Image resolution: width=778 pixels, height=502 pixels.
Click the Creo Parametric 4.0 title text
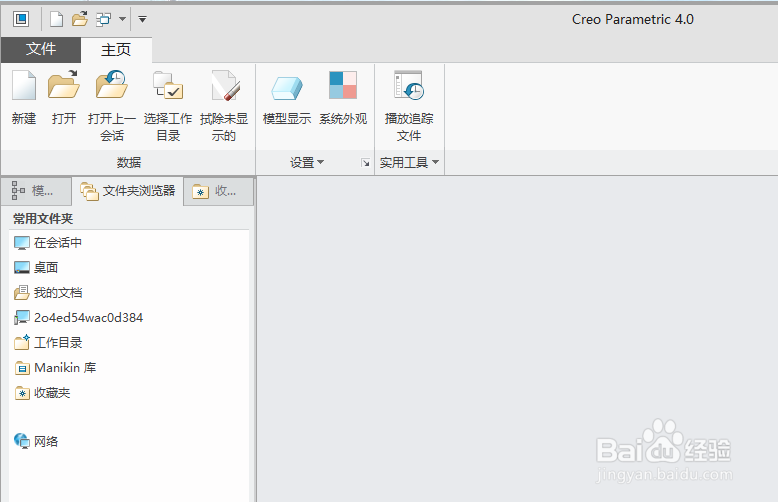[x=633, y=19]
